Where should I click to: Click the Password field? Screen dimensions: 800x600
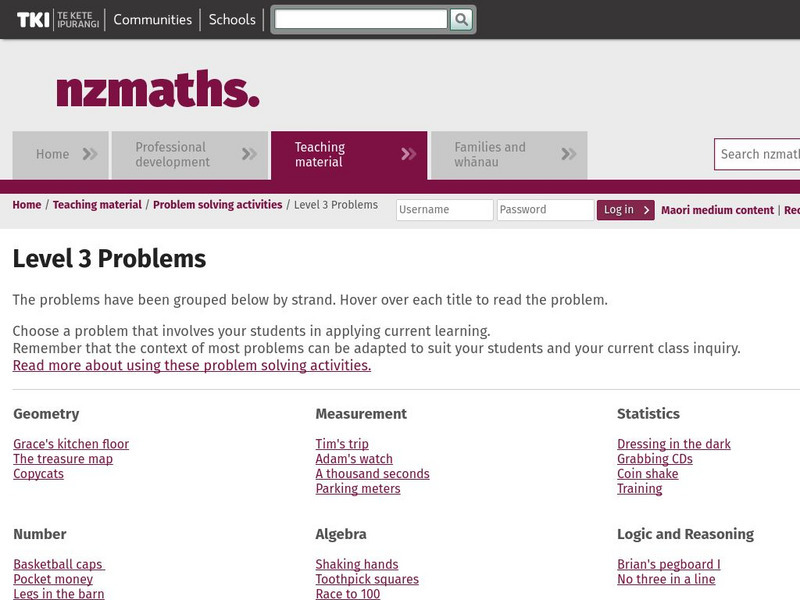point(545,210)
